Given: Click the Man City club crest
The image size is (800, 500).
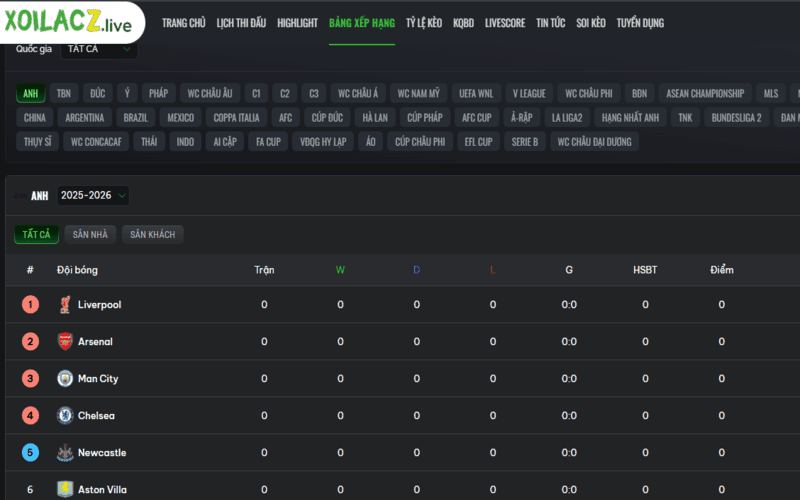Looking at the screenshot, I should tap(65, 379).
